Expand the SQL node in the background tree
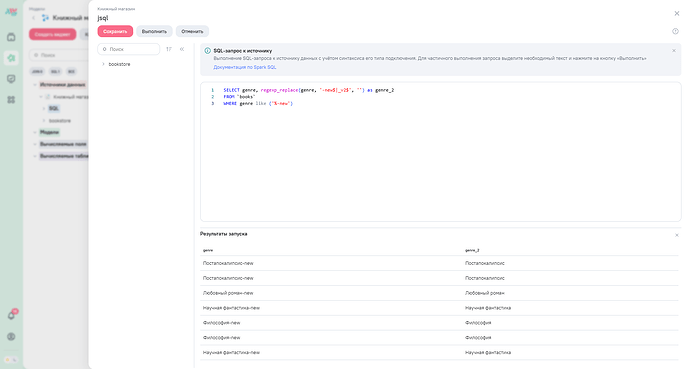Screen dimensions: 690x369 coord(44,109)
